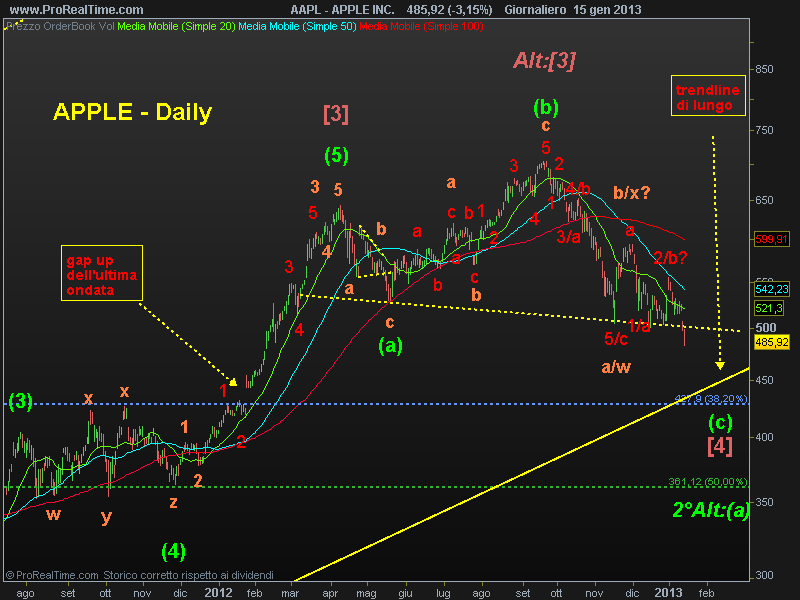Select the 750 price axis value
Screen dimensions: 800x600
tap(764, 130)
